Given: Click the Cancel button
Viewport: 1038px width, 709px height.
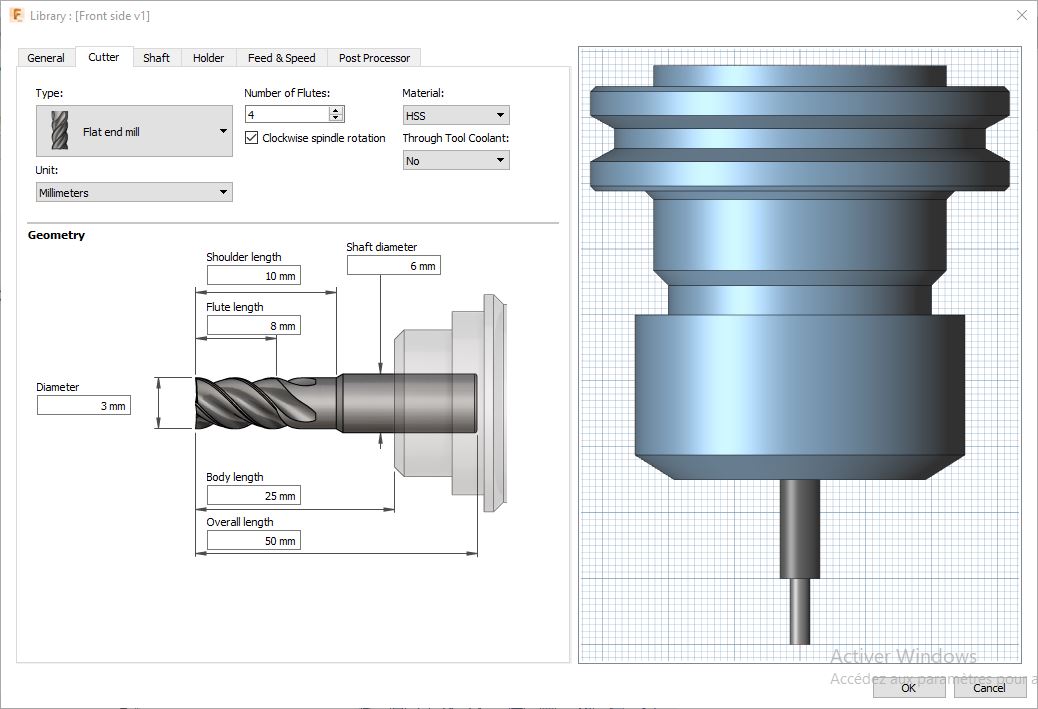Looking at the screenshot, I should [990, 688].
